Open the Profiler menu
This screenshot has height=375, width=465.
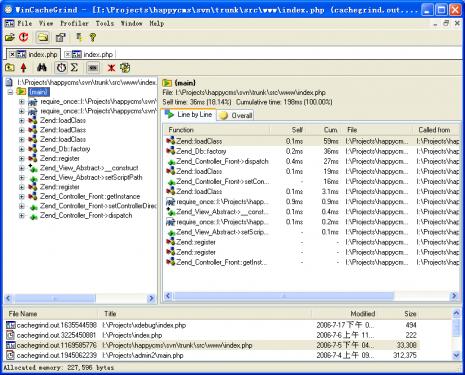pos(74,23)
